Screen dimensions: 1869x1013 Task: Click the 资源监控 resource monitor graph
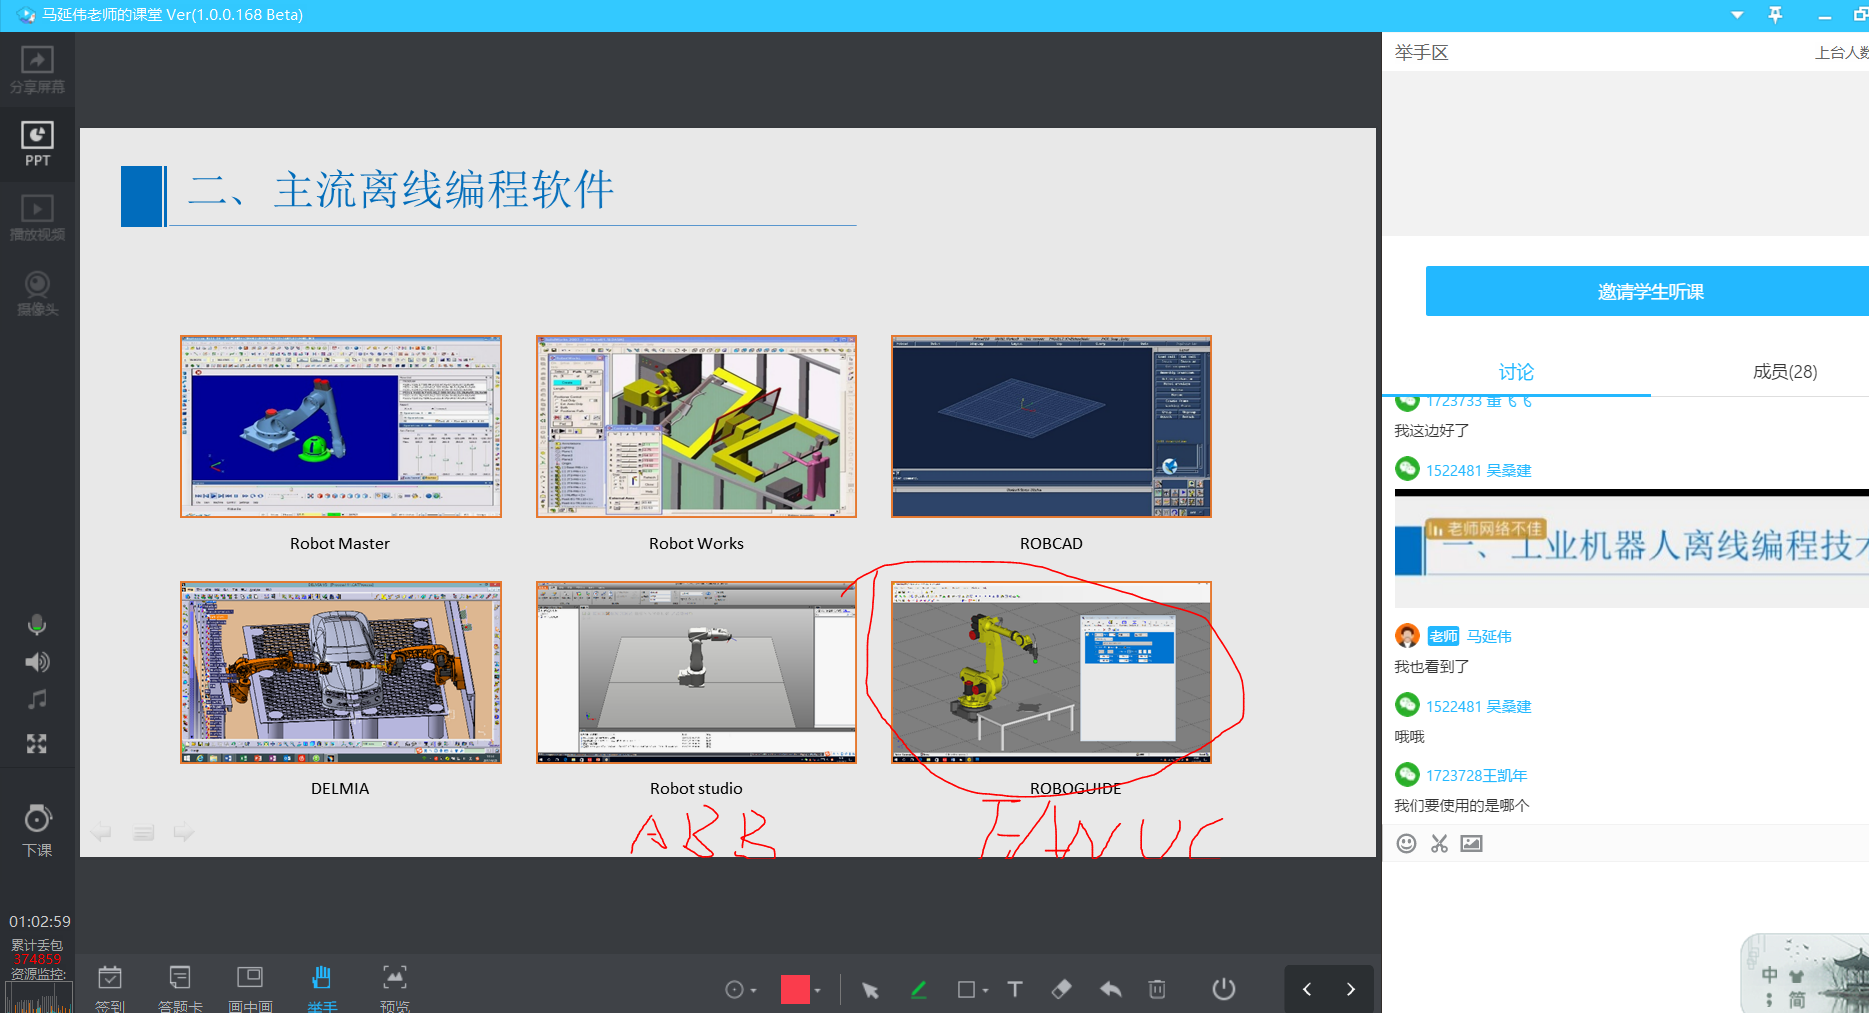pos(38,997)
